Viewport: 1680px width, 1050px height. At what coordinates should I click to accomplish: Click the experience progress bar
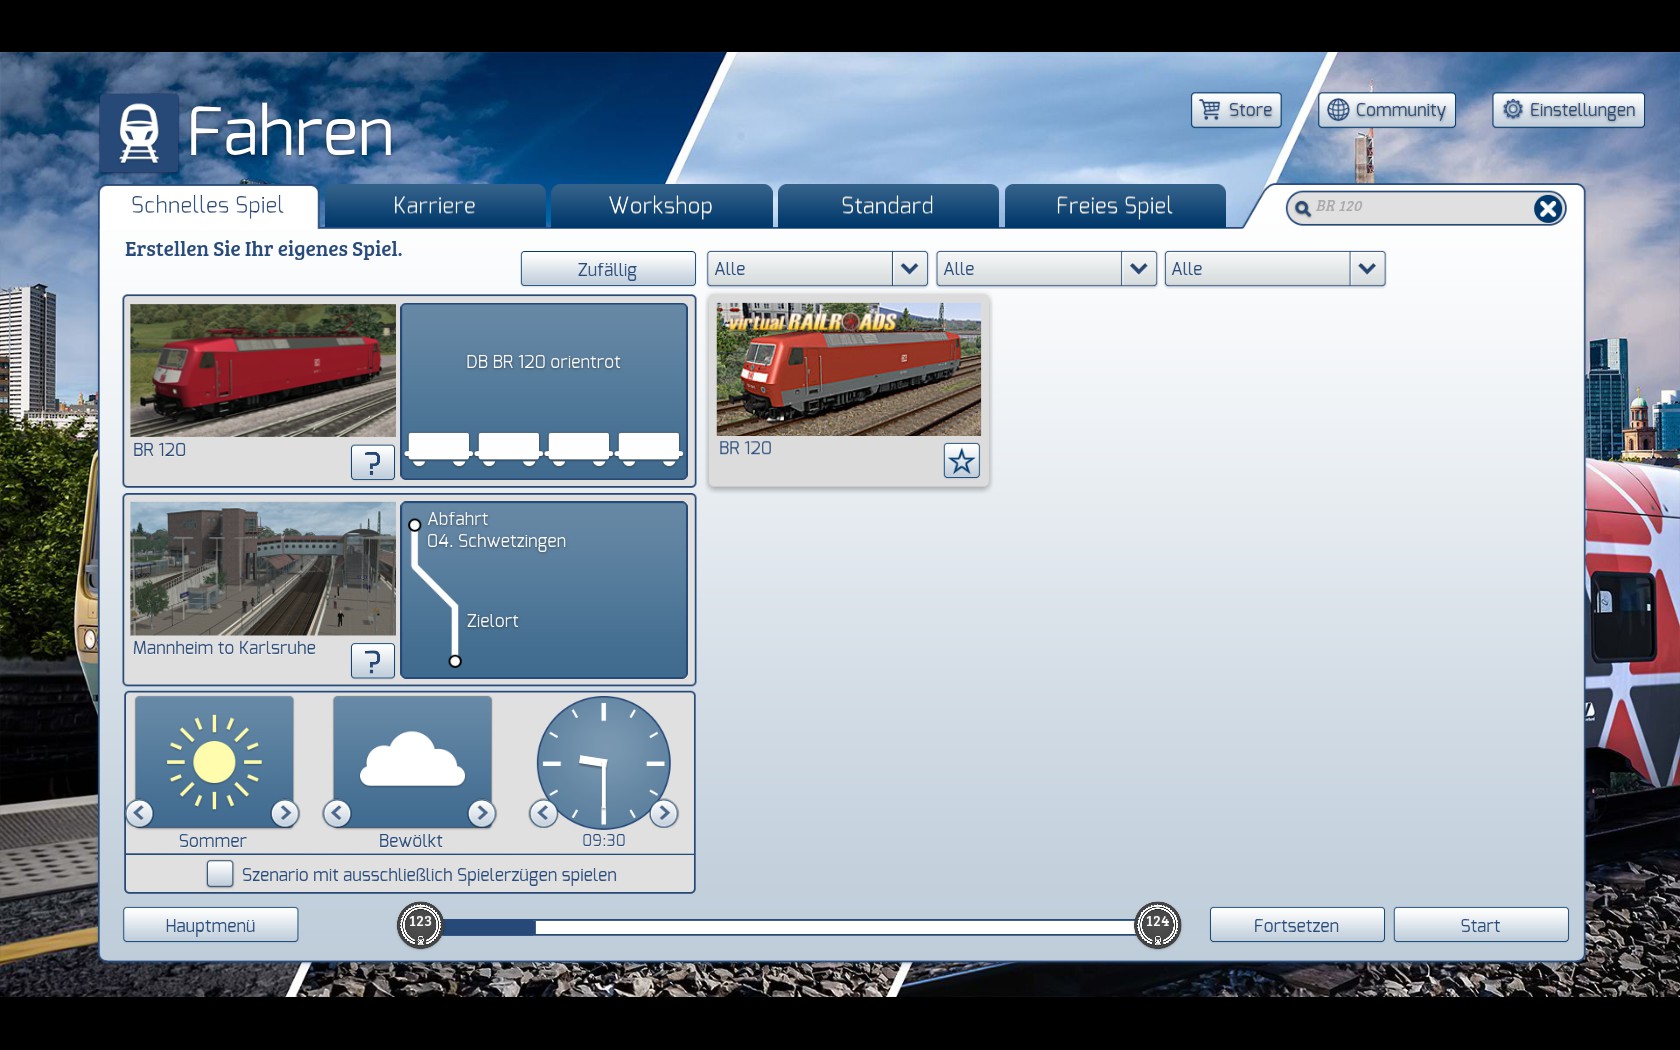(x=788, y=927)
